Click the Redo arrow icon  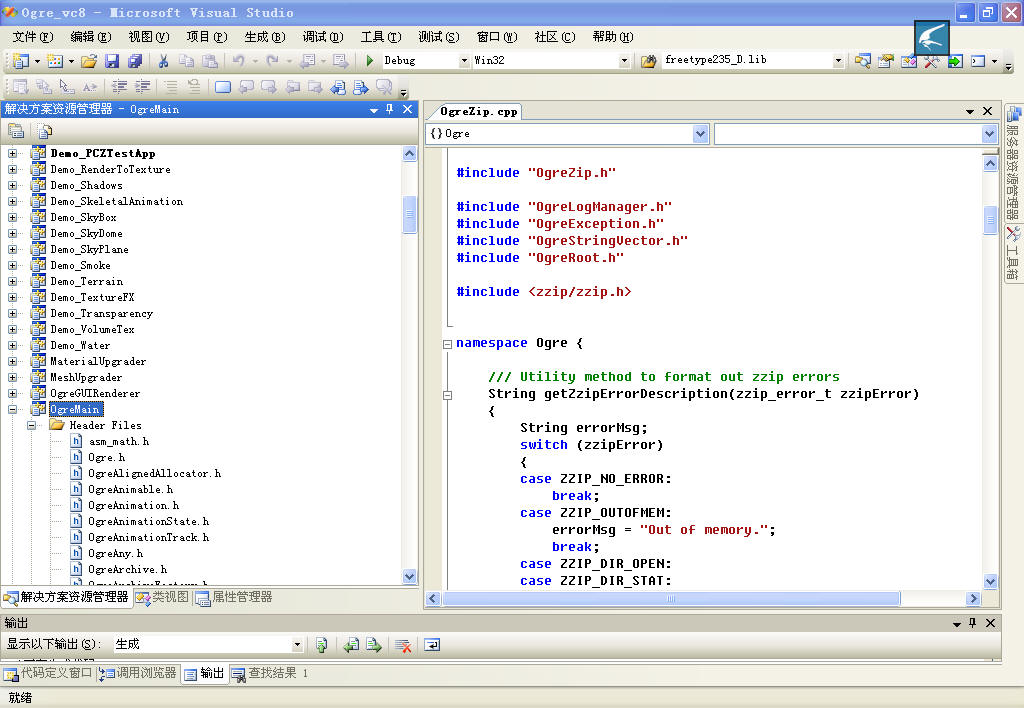click(x=272, y=61)
